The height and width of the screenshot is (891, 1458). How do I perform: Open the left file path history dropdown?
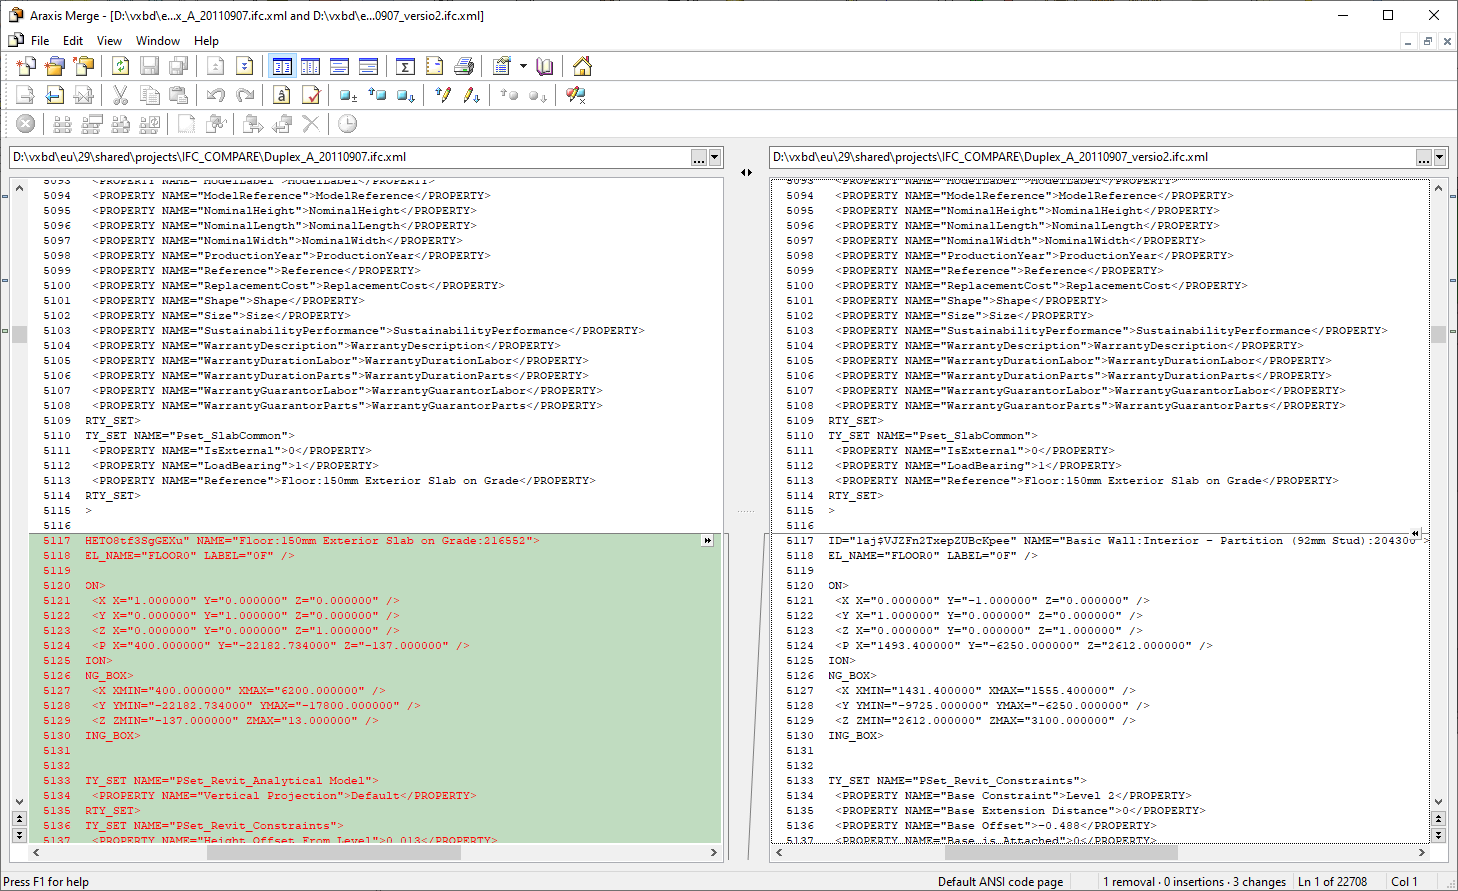(715, 158)
